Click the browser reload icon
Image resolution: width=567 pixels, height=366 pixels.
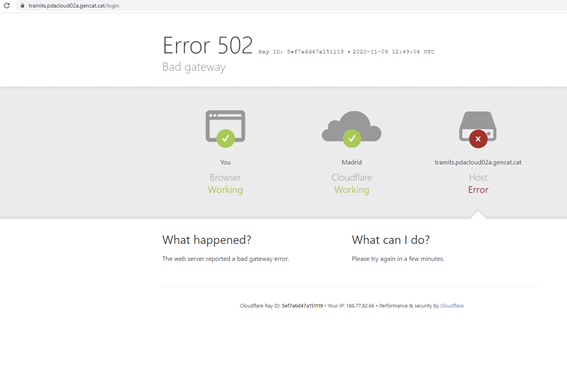point(7,5)
